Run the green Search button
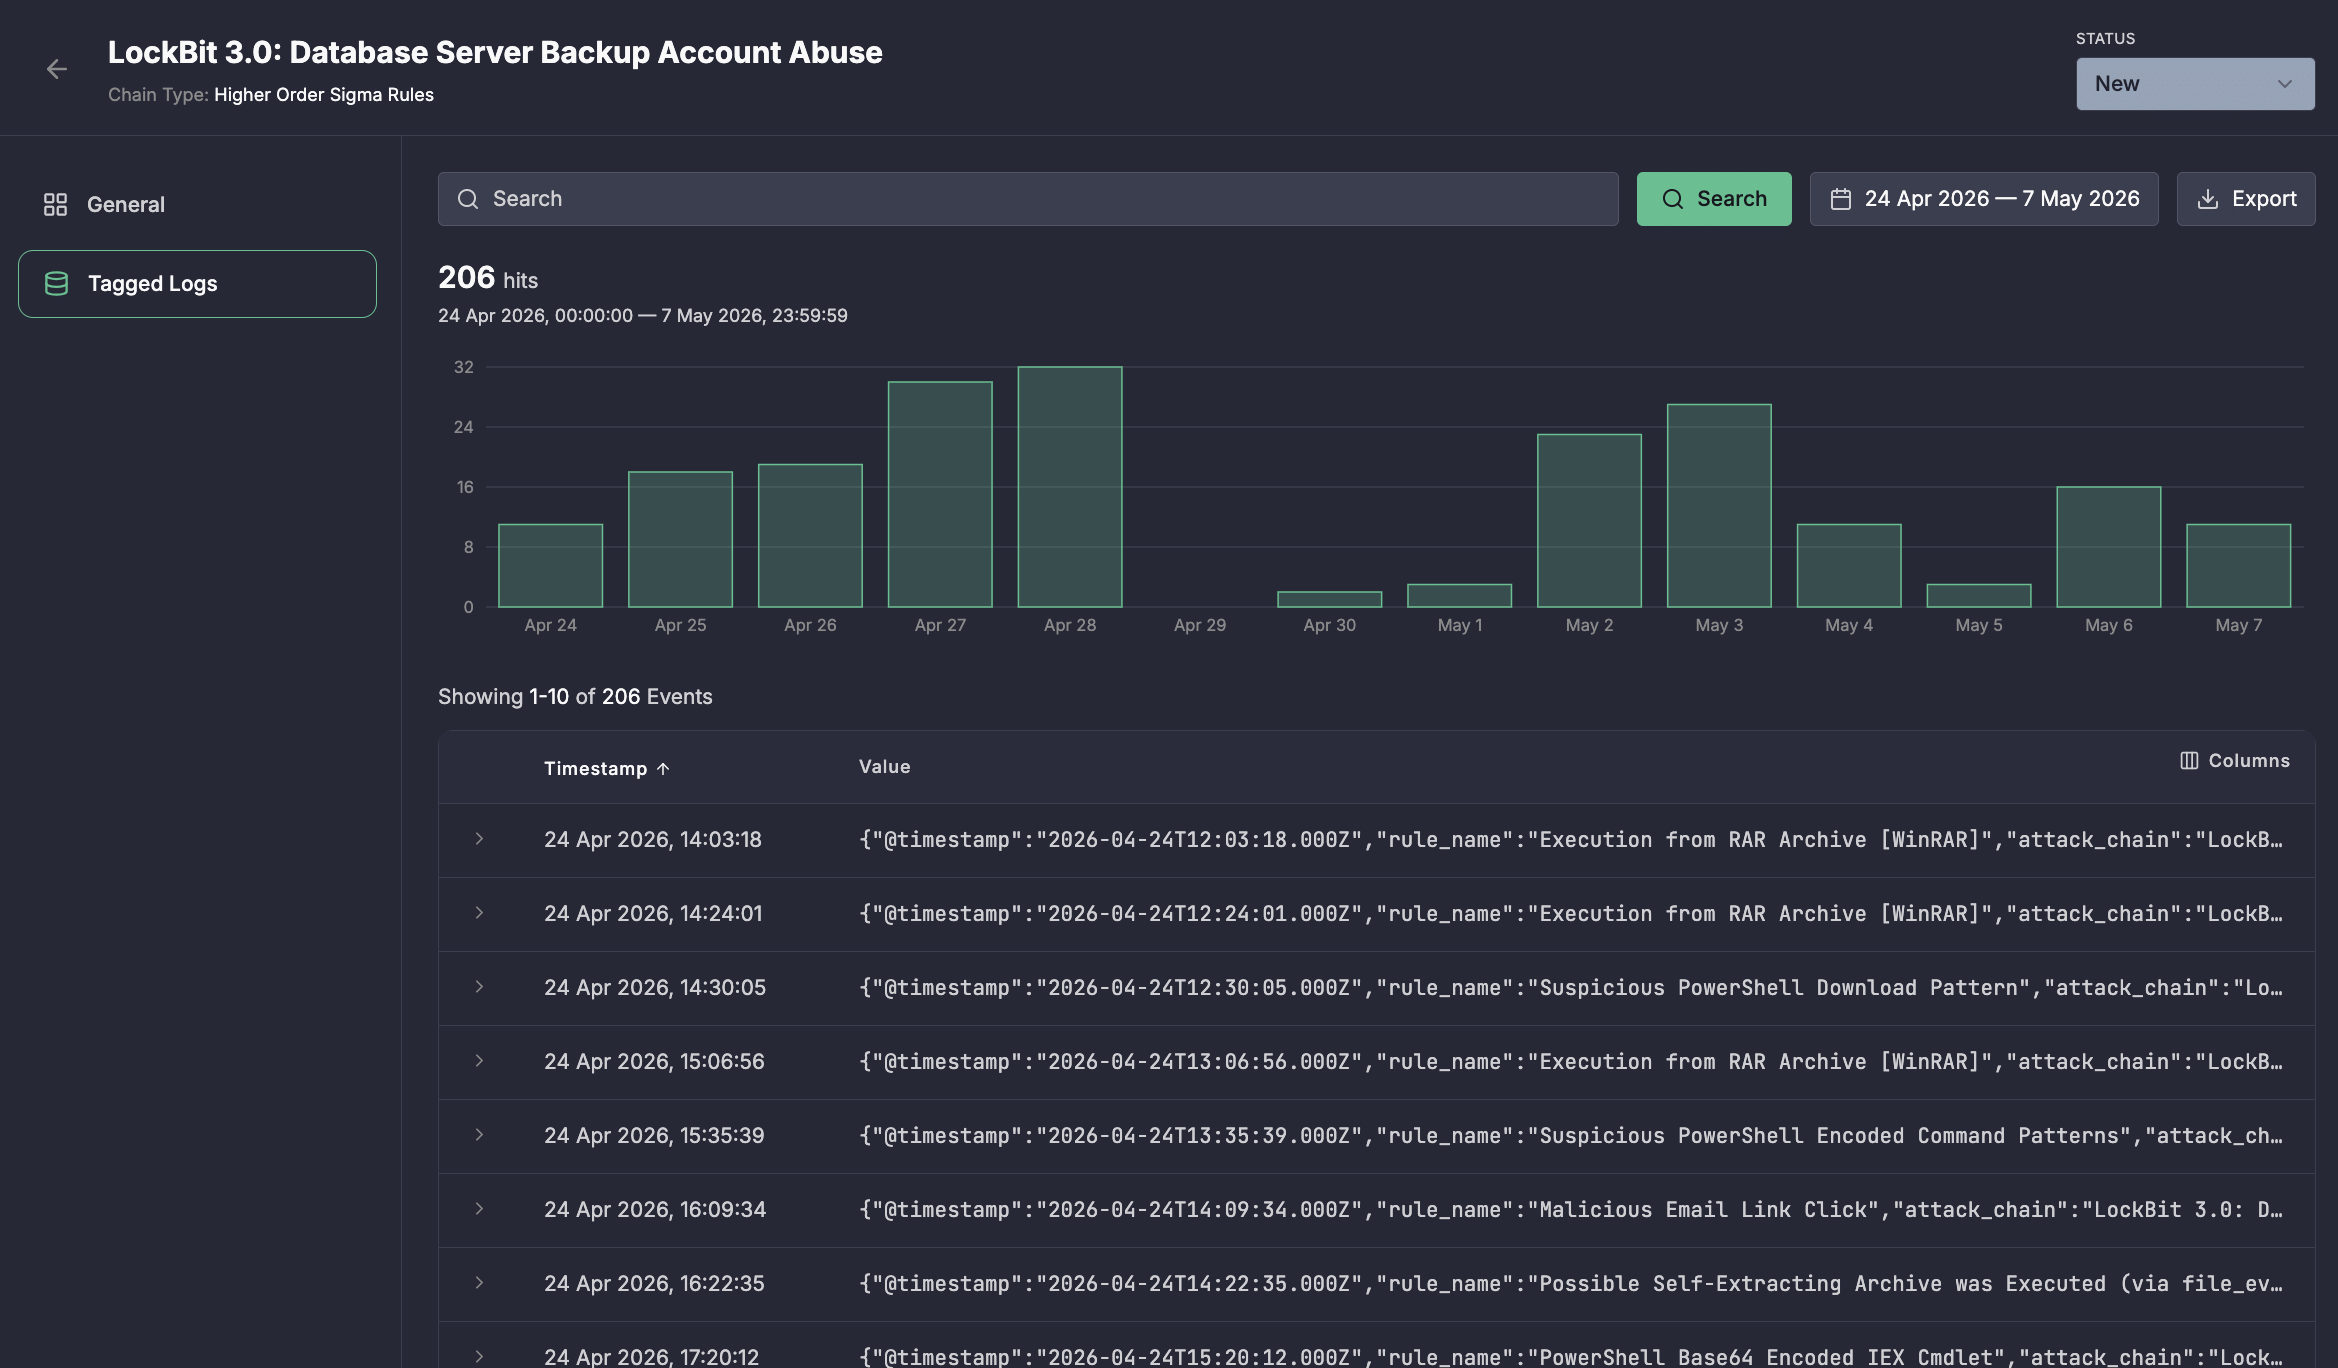2338x1368 pixels. click(1714, 199)
